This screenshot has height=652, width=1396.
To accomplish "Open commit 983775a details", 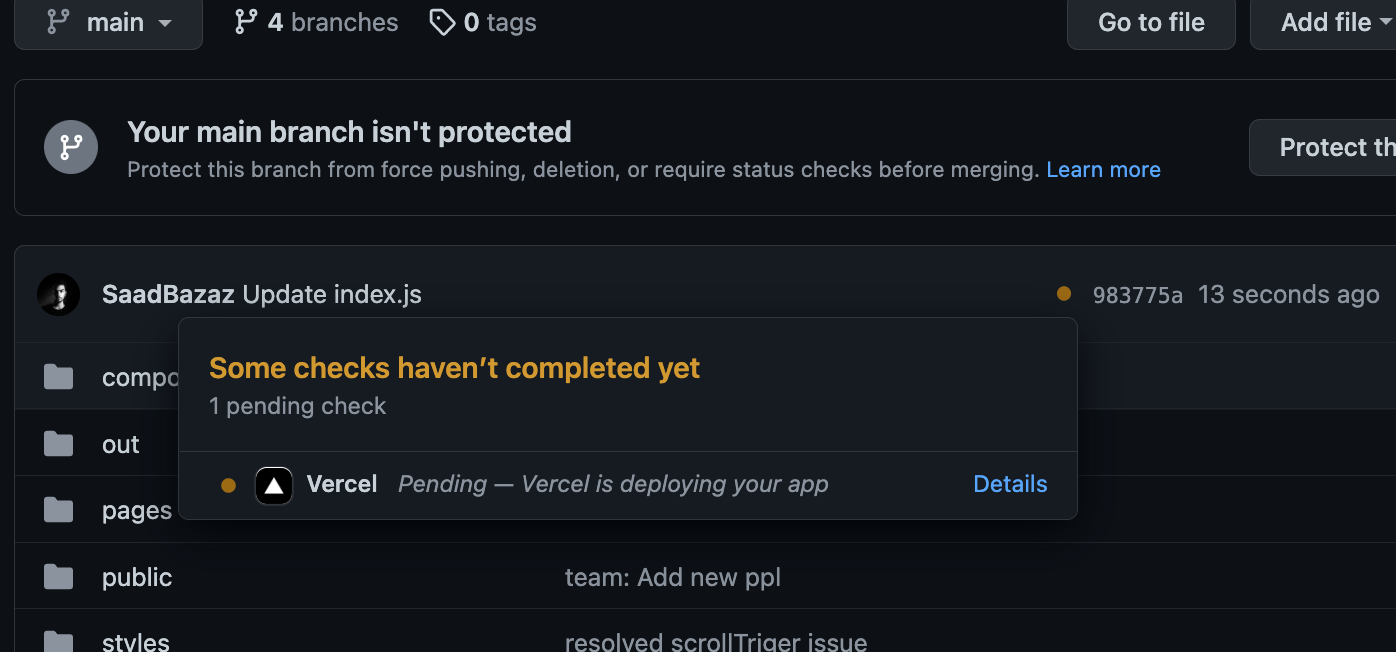I will point(1138,294).
